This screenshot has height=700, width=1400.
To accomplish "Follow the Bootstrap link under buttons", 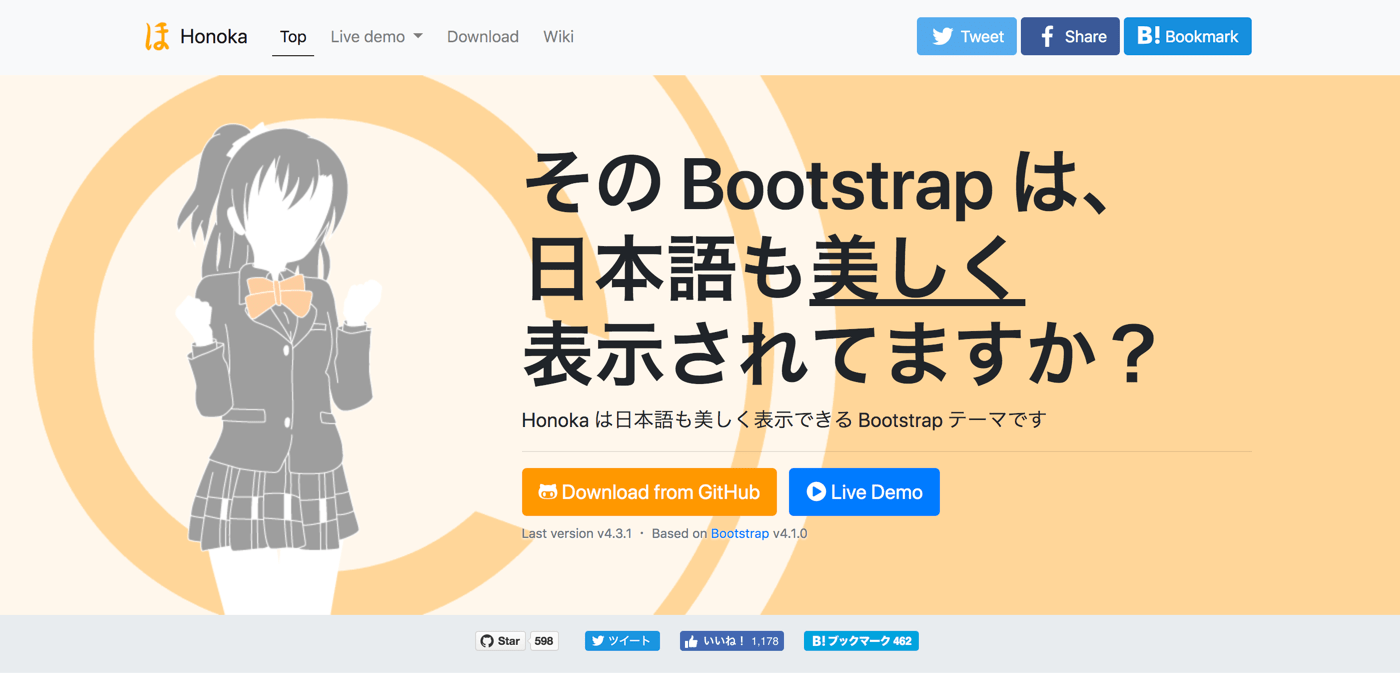I will 740,534.
